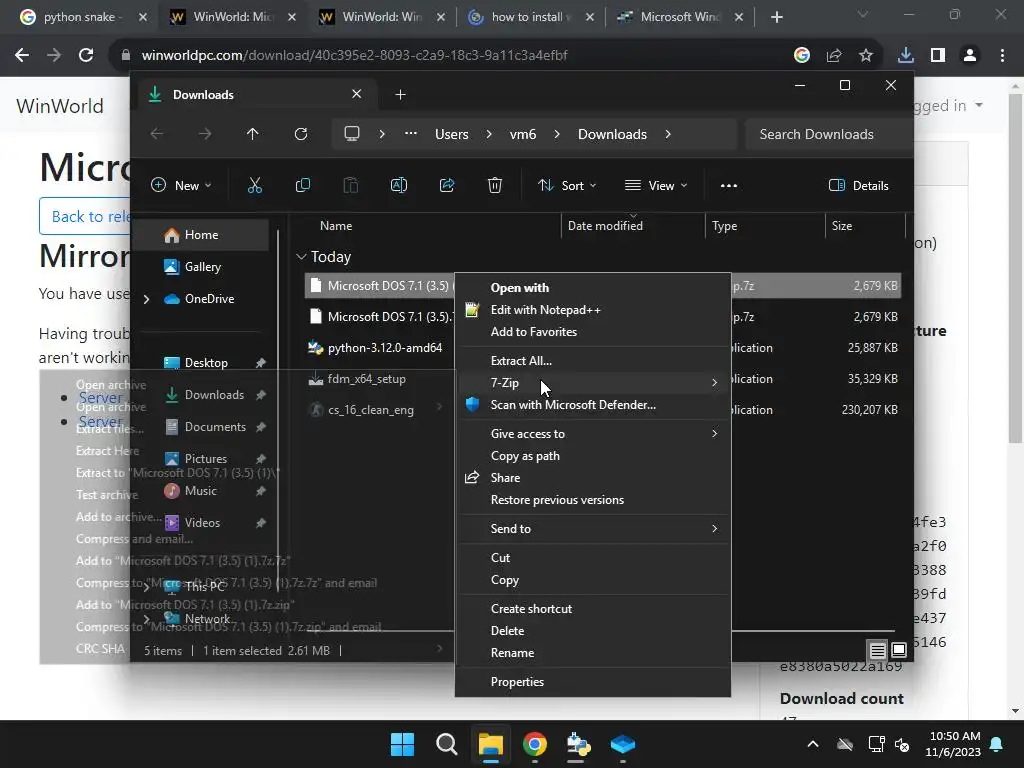Click the Copy icon in Explorer toolbar
The height and width of the screenshot is (768, 1024).
[x=302, y=185]
